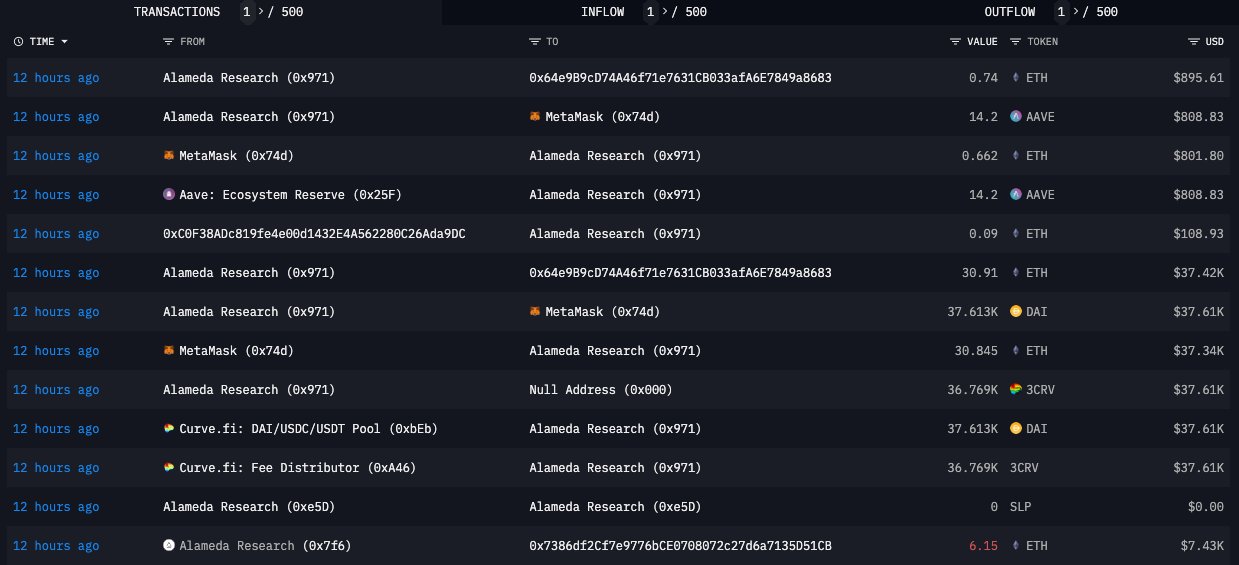Open address 0x64e9B9cD74A46f71e7631CB033afA6E7849a8683 in 0.74 ETH row
The width and height of the screenshot is (1239, 565).
(x=680, y=78)
